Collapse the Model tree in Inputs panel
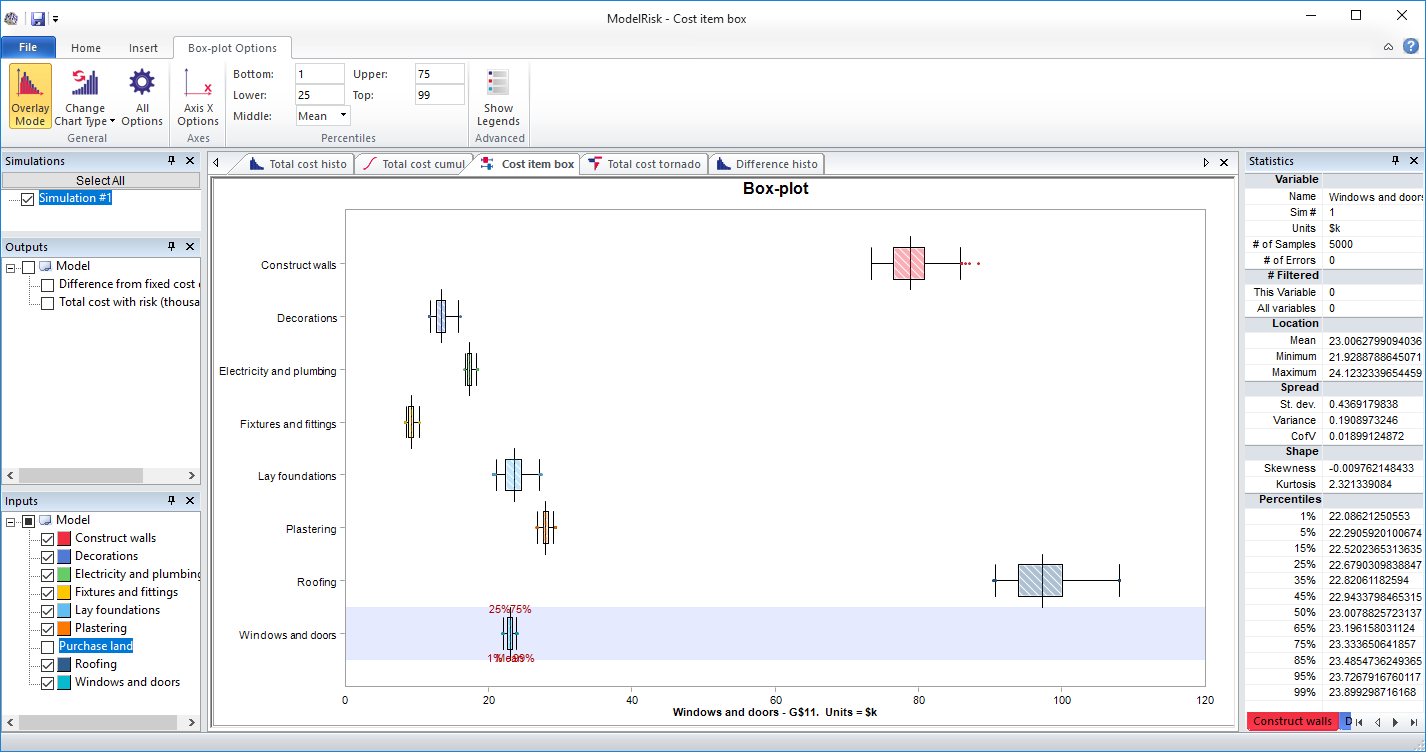Viewport: 1426px width, 752px height. pyautogui.click(x=13, y=519)
